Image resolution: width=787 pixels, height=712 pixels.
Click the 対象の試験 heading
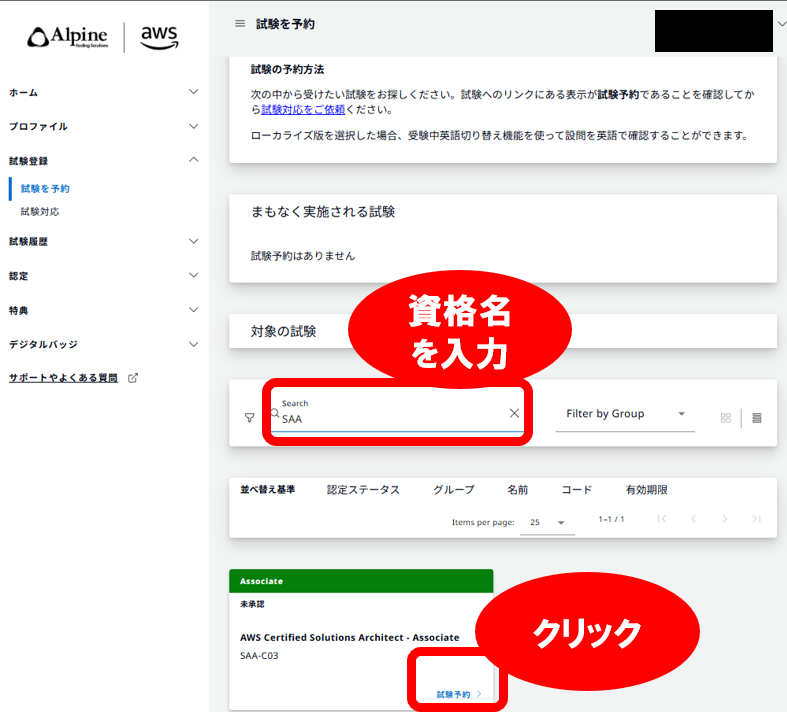283,331
